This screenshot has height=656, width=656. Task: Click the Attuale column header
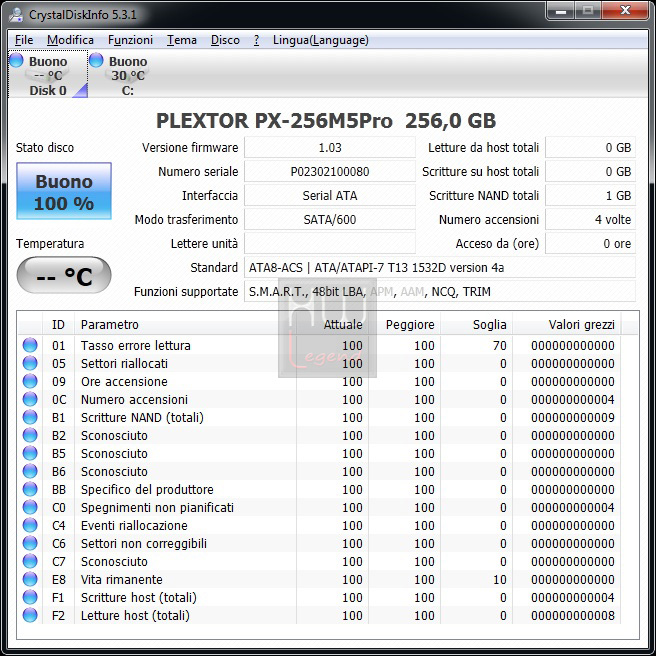333,325
